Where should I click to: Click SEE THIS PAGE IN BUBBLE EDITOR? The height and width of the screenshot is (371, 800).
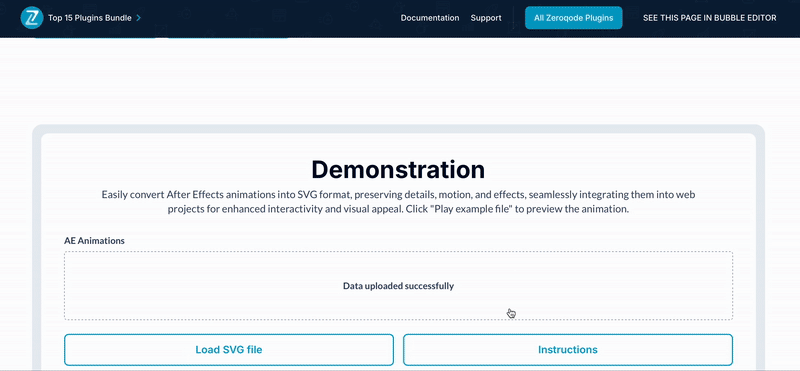709,18
